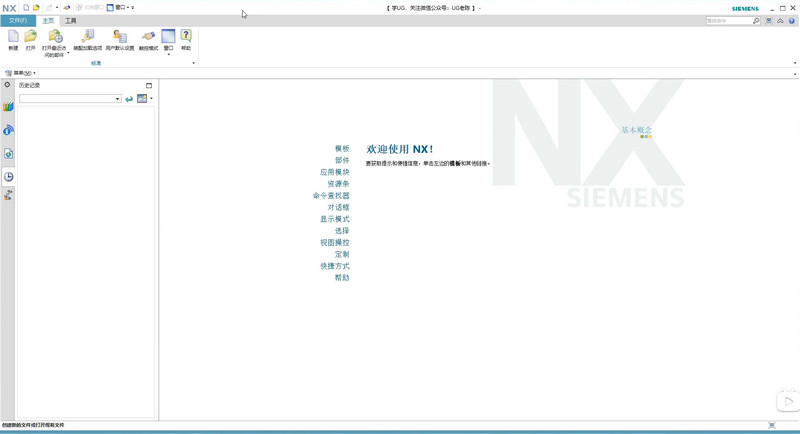Click the find command search field
The width and height of the screenshot is (800, 434).
click(x=728, y=21)
